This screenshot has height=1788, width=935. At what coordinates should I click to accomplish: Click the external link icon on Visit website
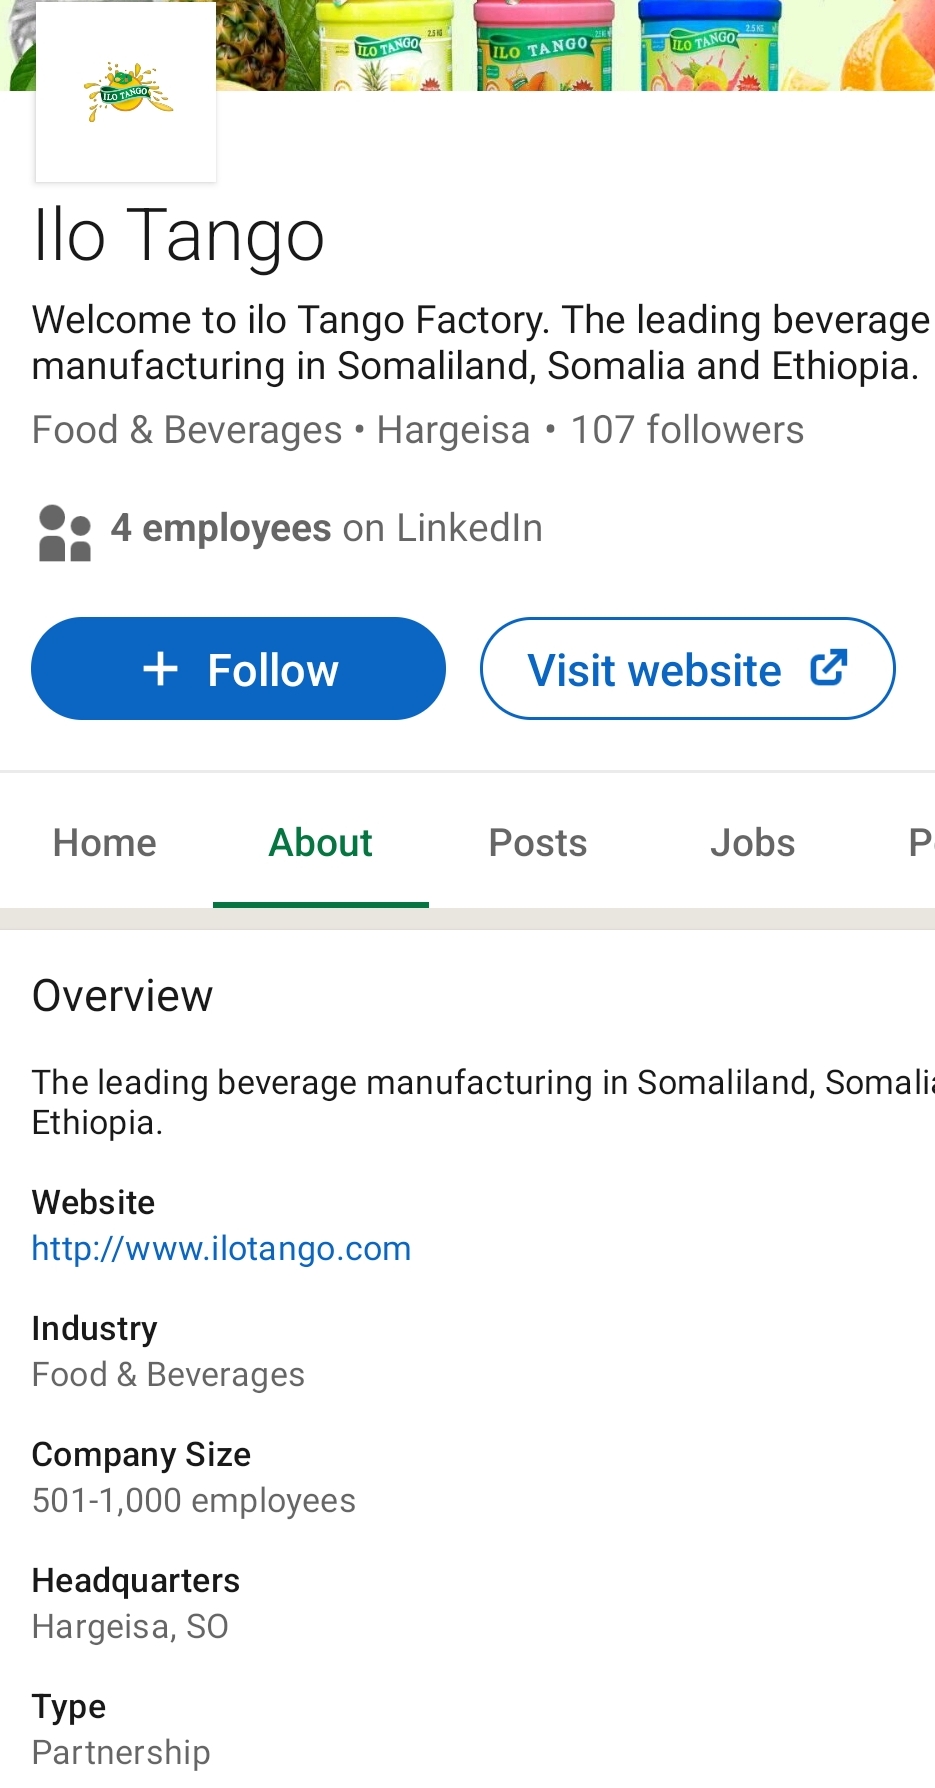[x=829, y=668]
